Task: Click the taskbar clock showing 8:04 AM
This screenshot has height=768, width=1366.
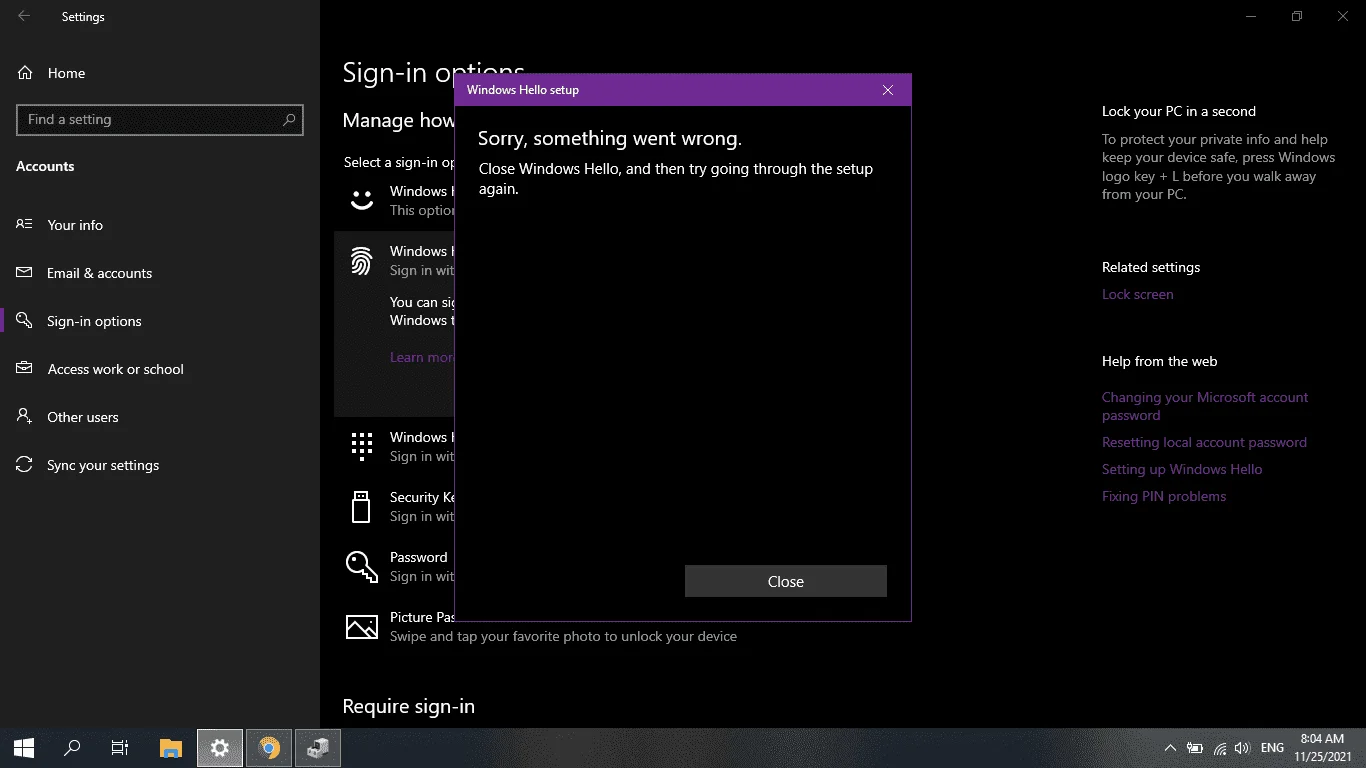Action: [x=1322, y=748]
